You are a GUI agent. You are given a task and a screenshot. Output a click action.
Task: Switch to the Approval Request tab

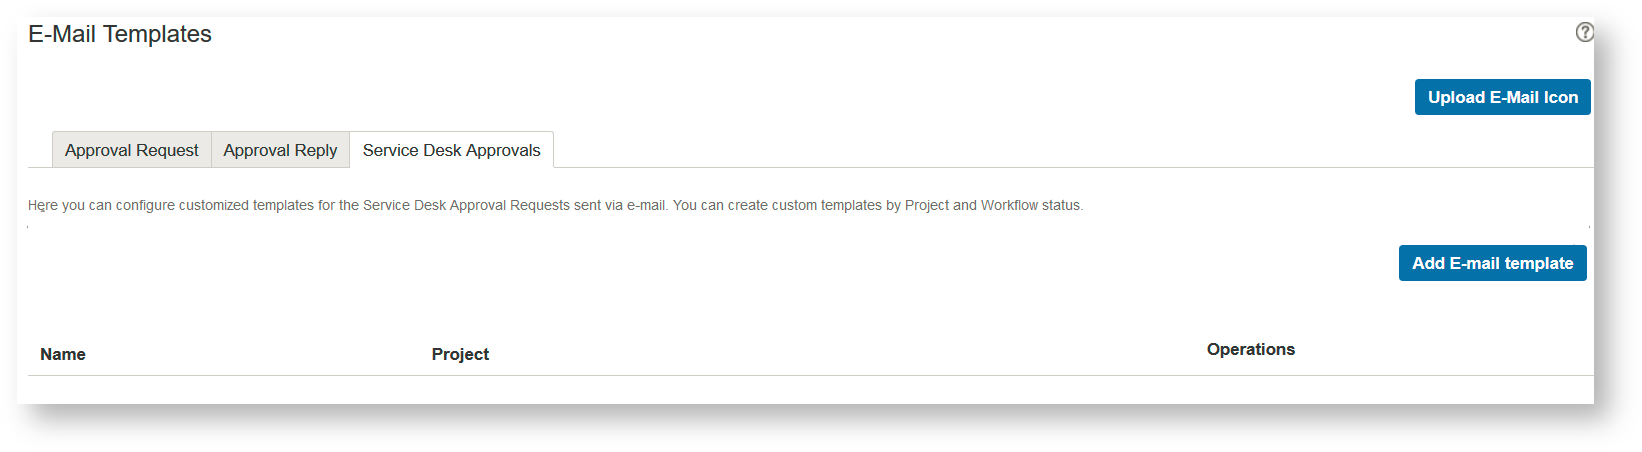pos(131,150)
